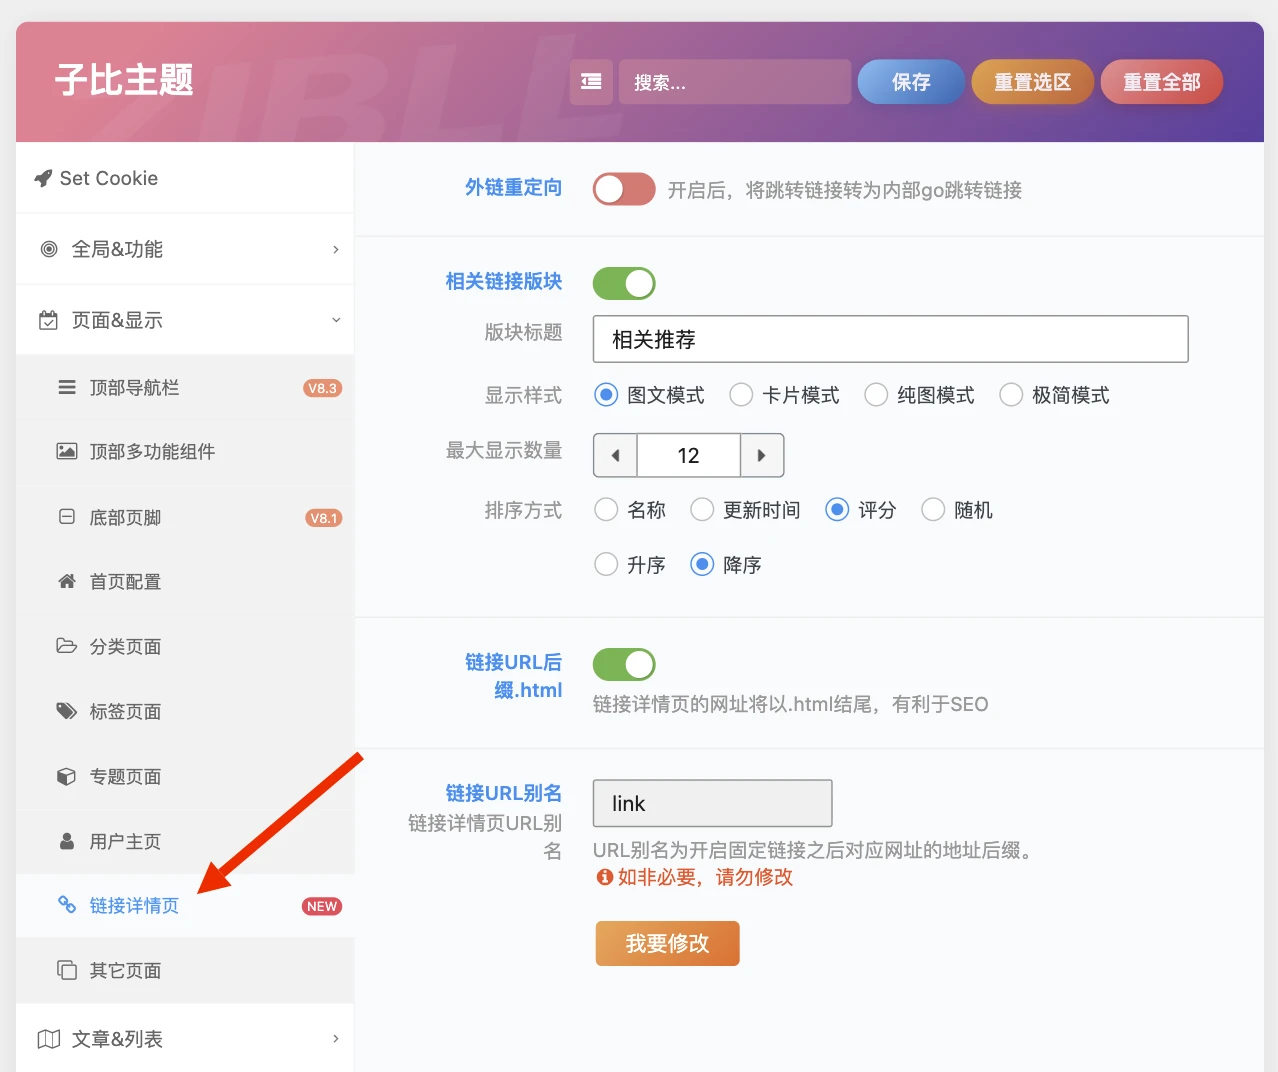Screen dimensions: 1278x1072
Task: Decrease 最大显示数量 with left arrow
Action: (616, 456)
